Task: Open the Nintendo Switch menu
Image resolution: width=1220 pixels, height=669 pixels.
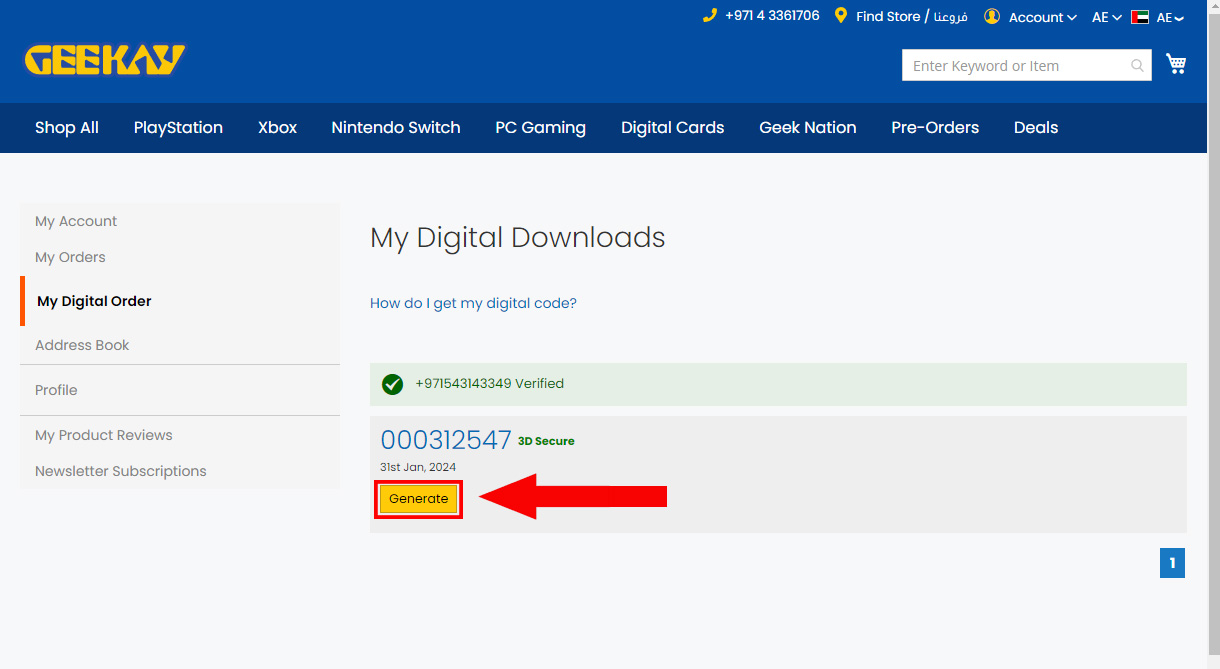Action: (x=396, y=127)
